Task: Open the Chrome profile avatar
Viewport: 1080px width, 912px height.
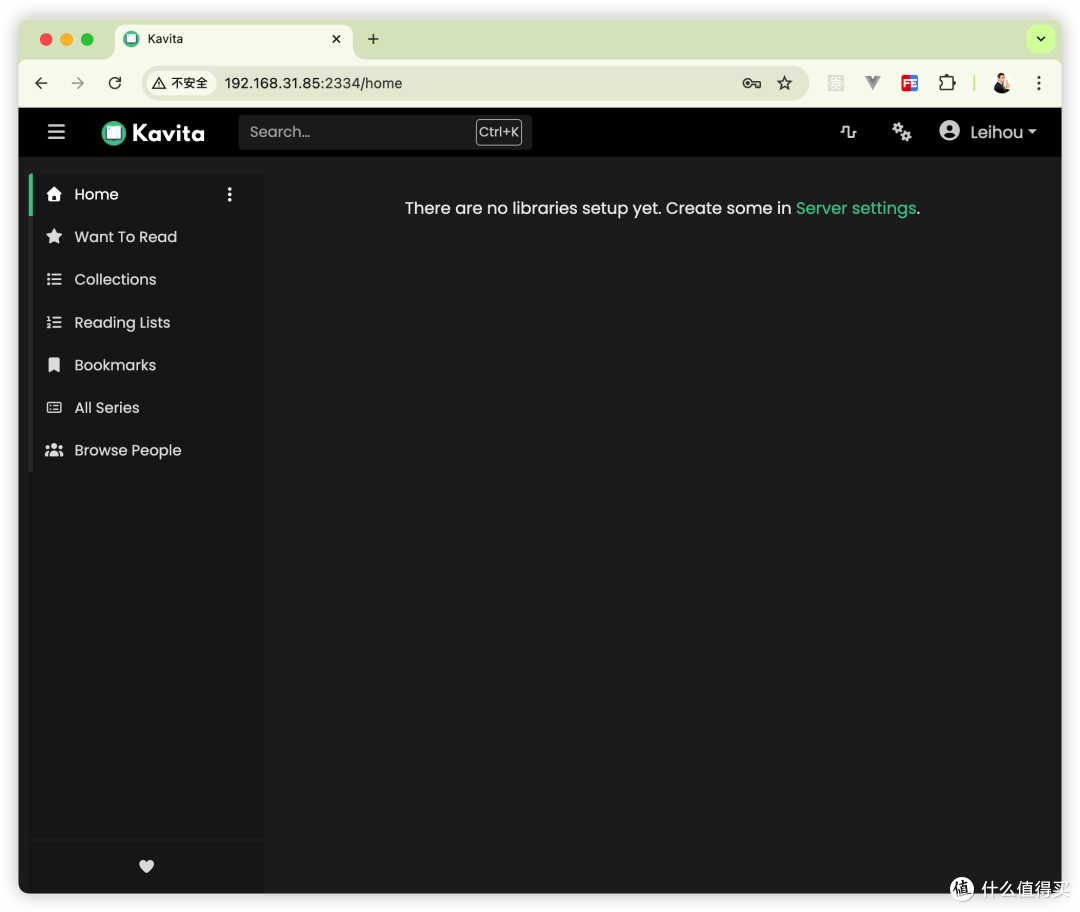Action: pos(1002,83)
